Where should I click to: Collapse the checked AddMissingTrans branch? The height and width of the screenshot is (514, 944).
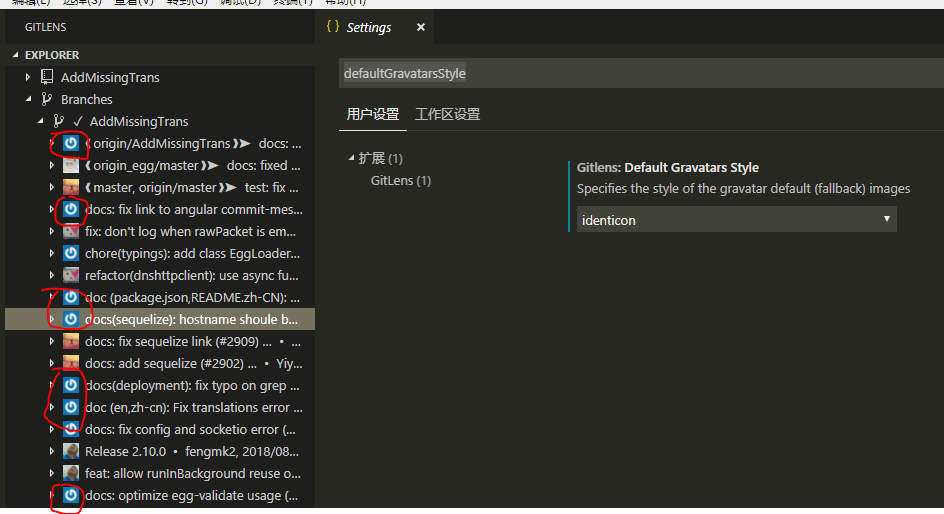40,121
